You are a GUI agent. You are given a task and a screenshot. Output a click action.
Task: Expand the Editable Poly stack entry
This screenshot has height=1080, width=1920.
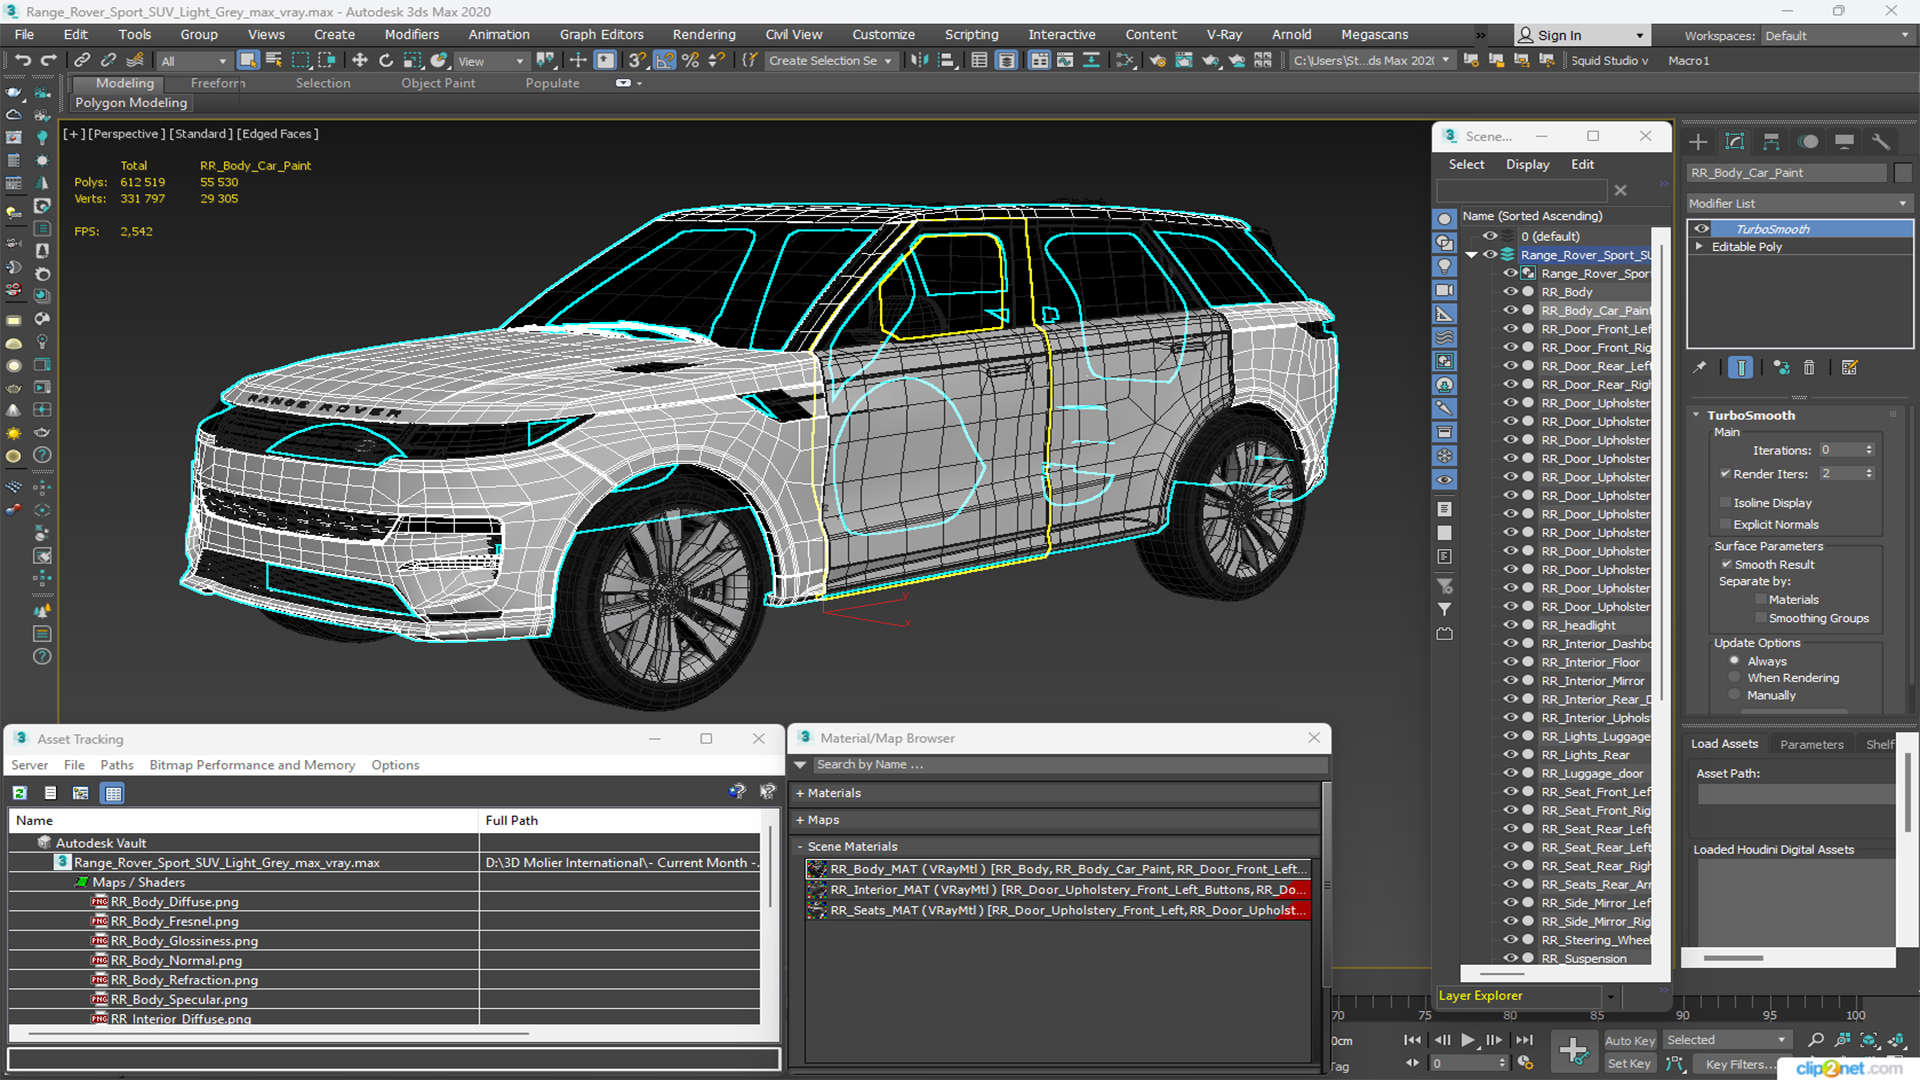pyautogui.click(x=1699, y=247)
